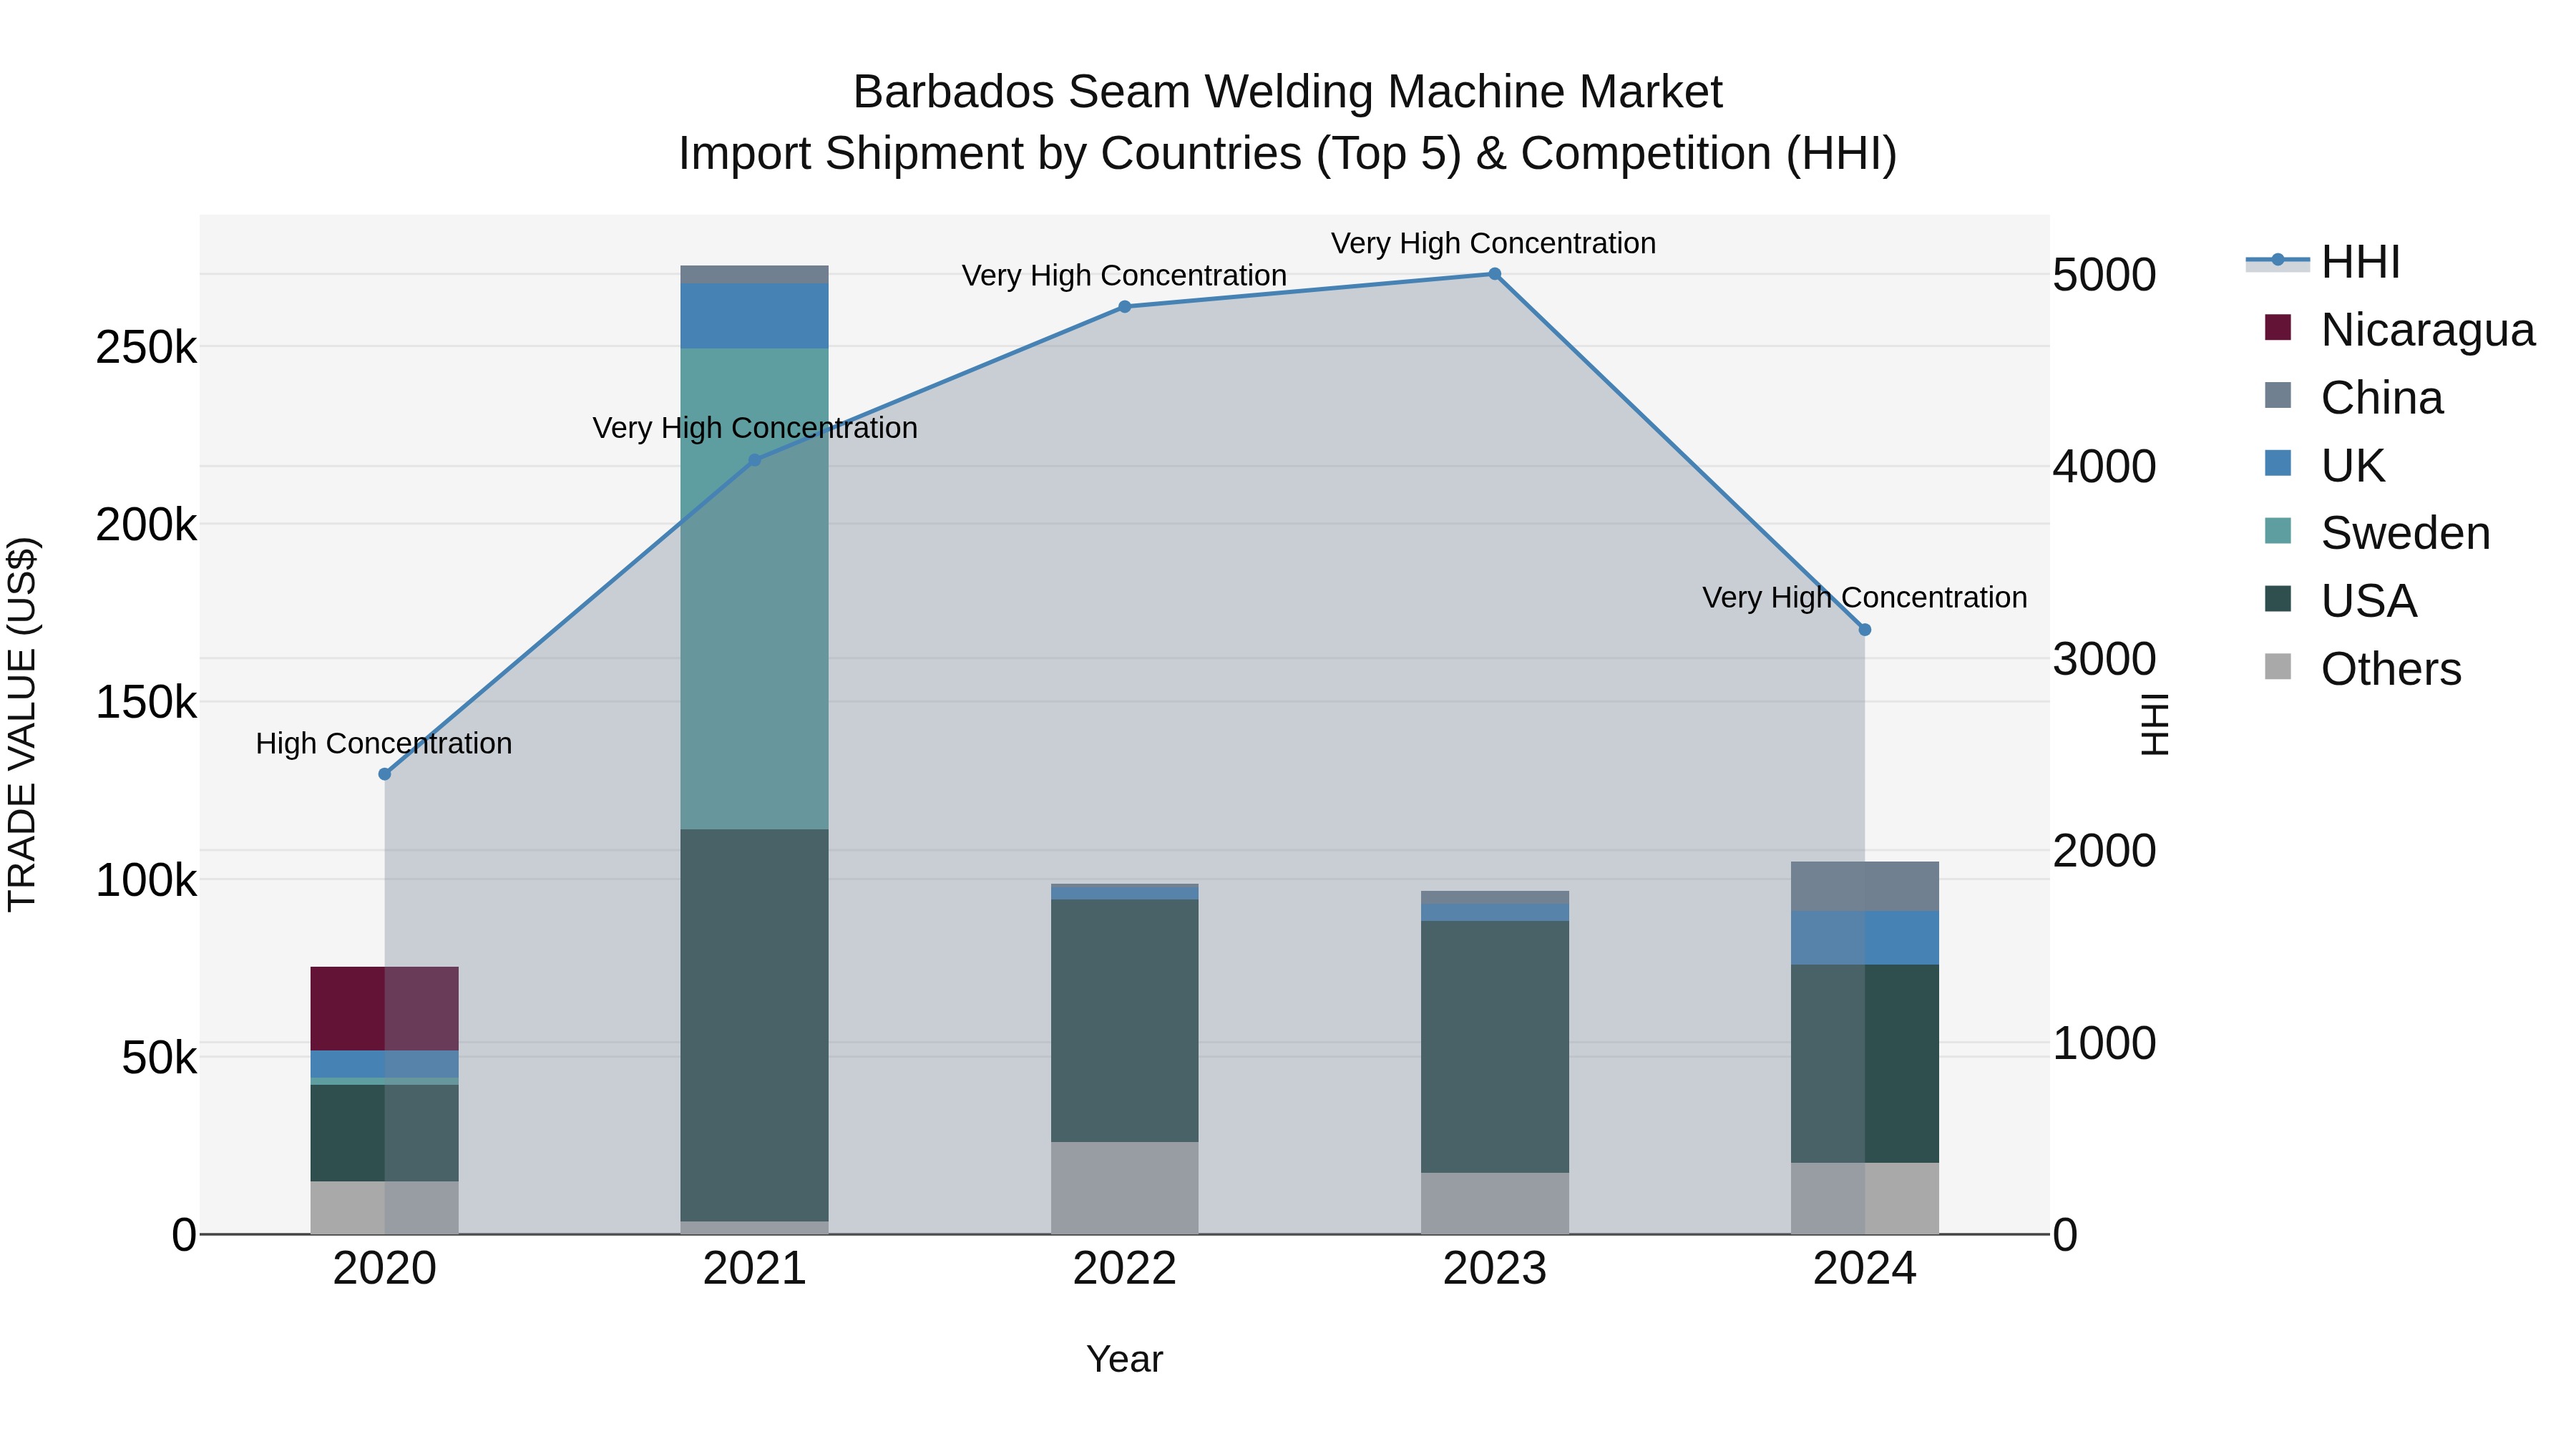This screenshot has width=2576, height=1449.
Task: Click the 250k left axis tick label
Action: 146,348
